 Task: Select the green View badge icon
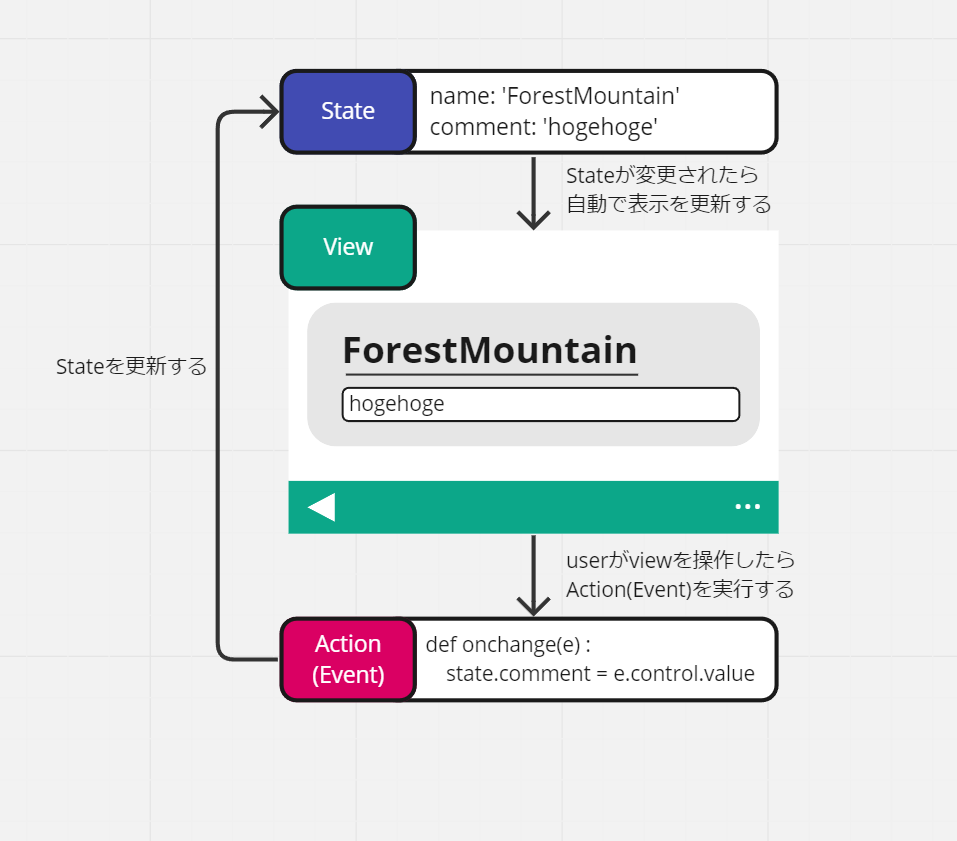click(x=347, y=247)
